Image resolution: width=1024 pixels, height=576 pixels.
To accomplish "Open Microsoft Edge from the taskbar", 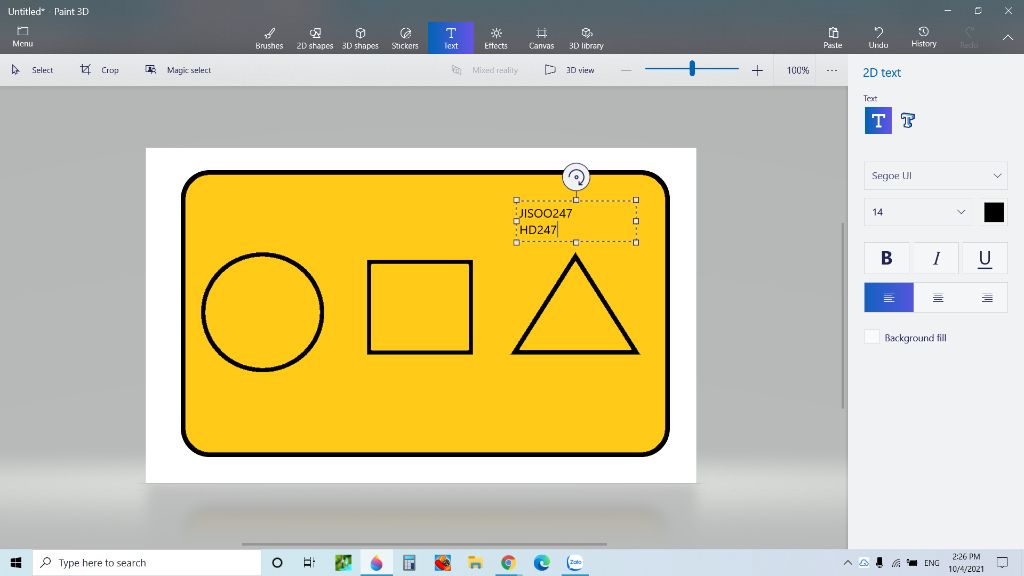I will (x=541, y=562).
